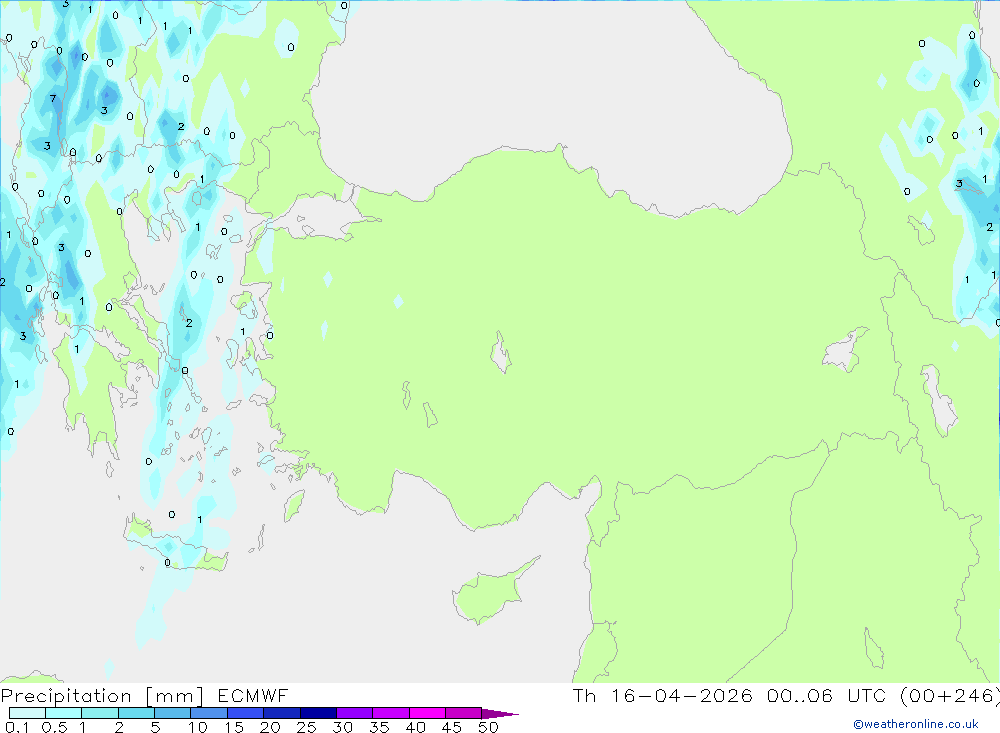Screen dimensions: 1000x733
Task: Click the 20–25 mm navy legend swatch
Action: click(281, 713)
